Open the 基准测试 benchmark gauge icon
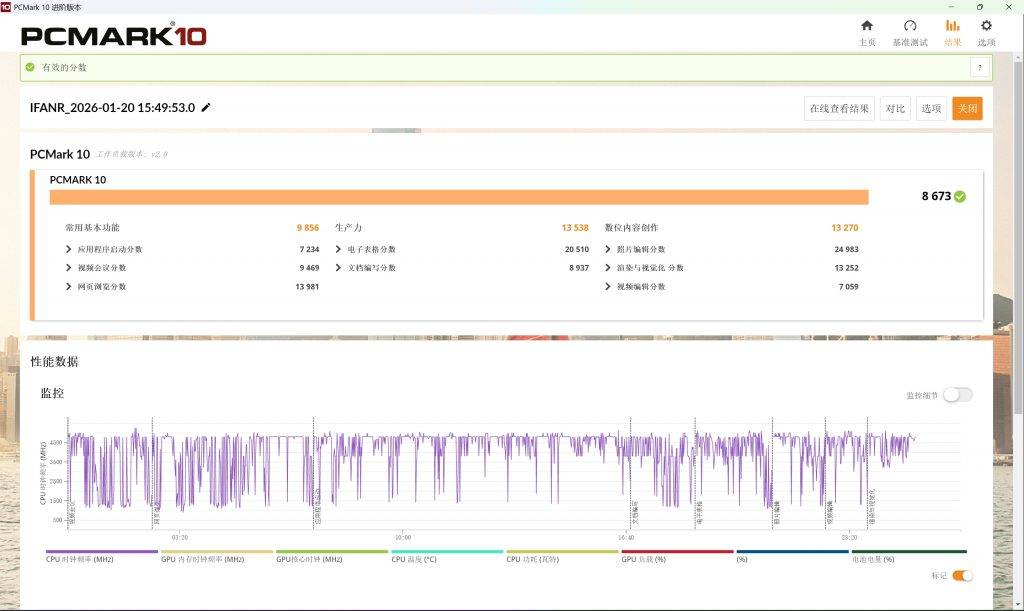Viewport: 1024px width, 611px height. (909, 26)
